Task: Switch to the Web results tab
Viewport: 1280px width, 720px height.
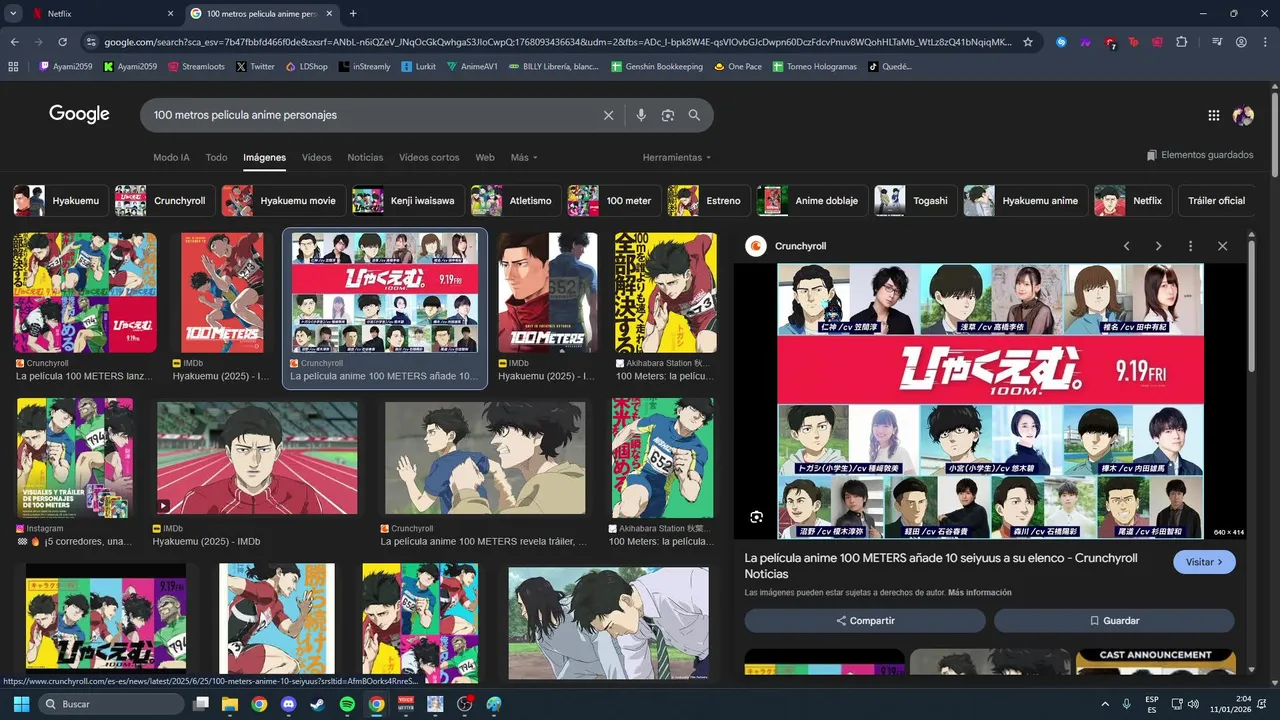Action: coord(485,158)
